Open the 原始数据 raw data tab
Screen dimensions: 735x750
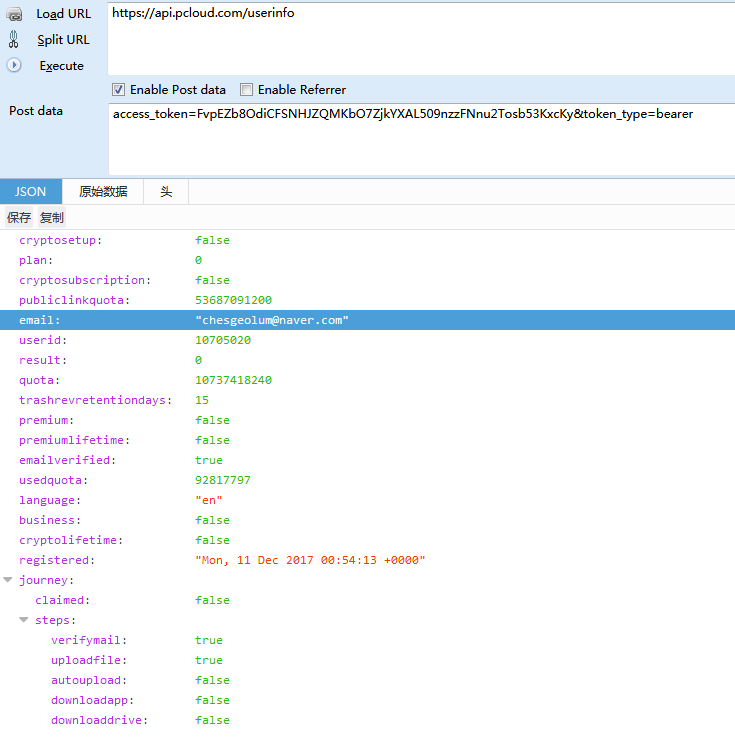[103, 192]
